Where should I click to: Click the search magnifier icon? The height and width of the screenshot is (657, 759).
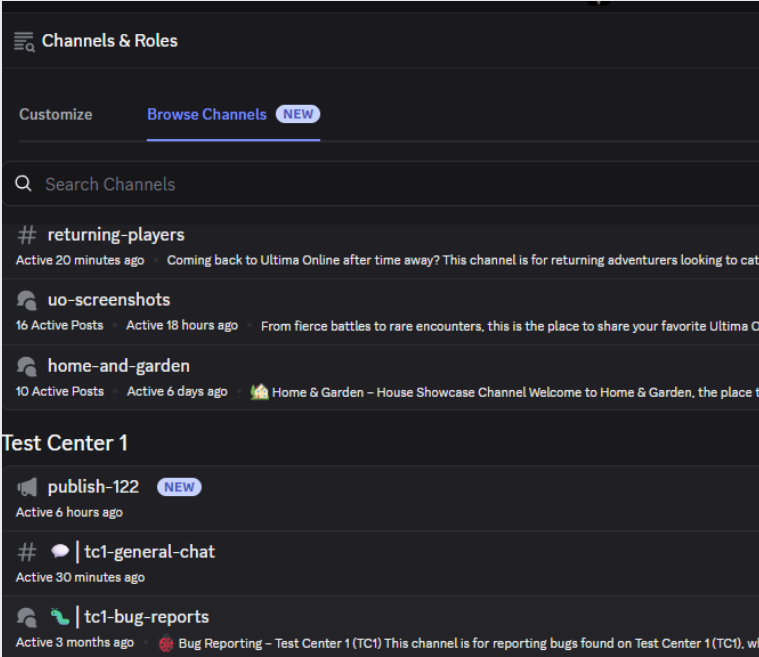point(23,184)
